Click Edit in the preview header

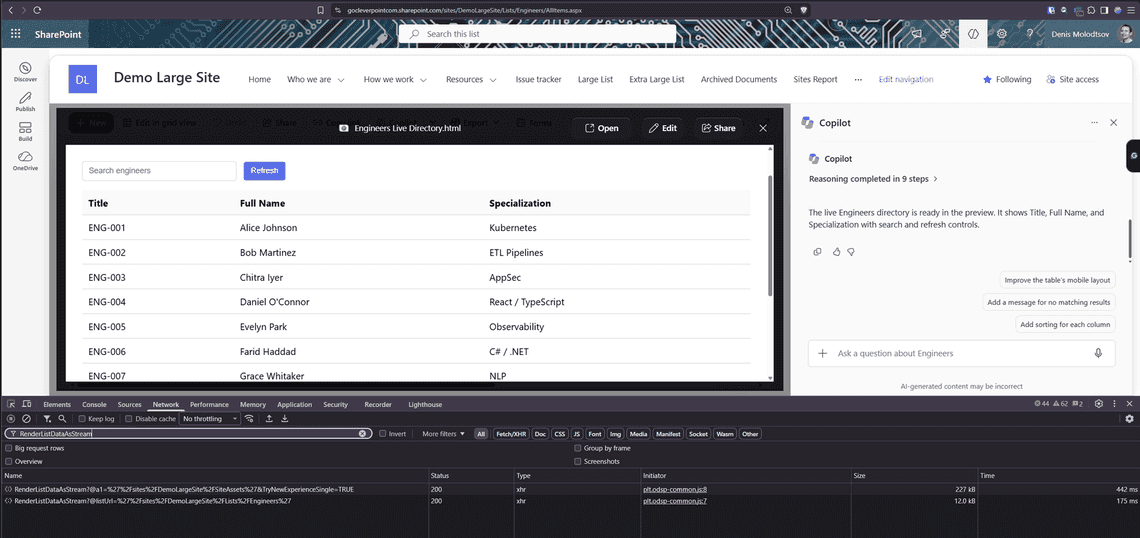click(x=662, y=128)
